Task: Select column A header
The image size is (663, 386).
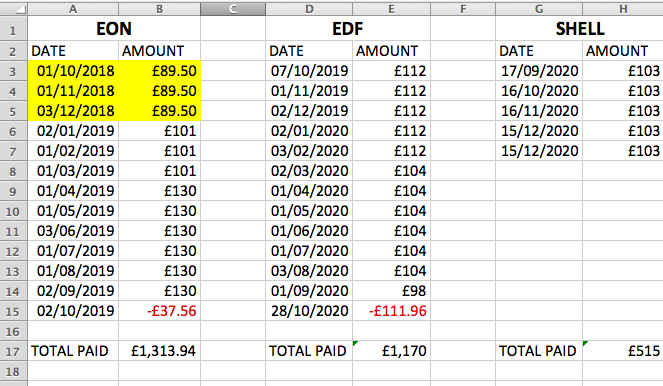Action: [73, 8]
